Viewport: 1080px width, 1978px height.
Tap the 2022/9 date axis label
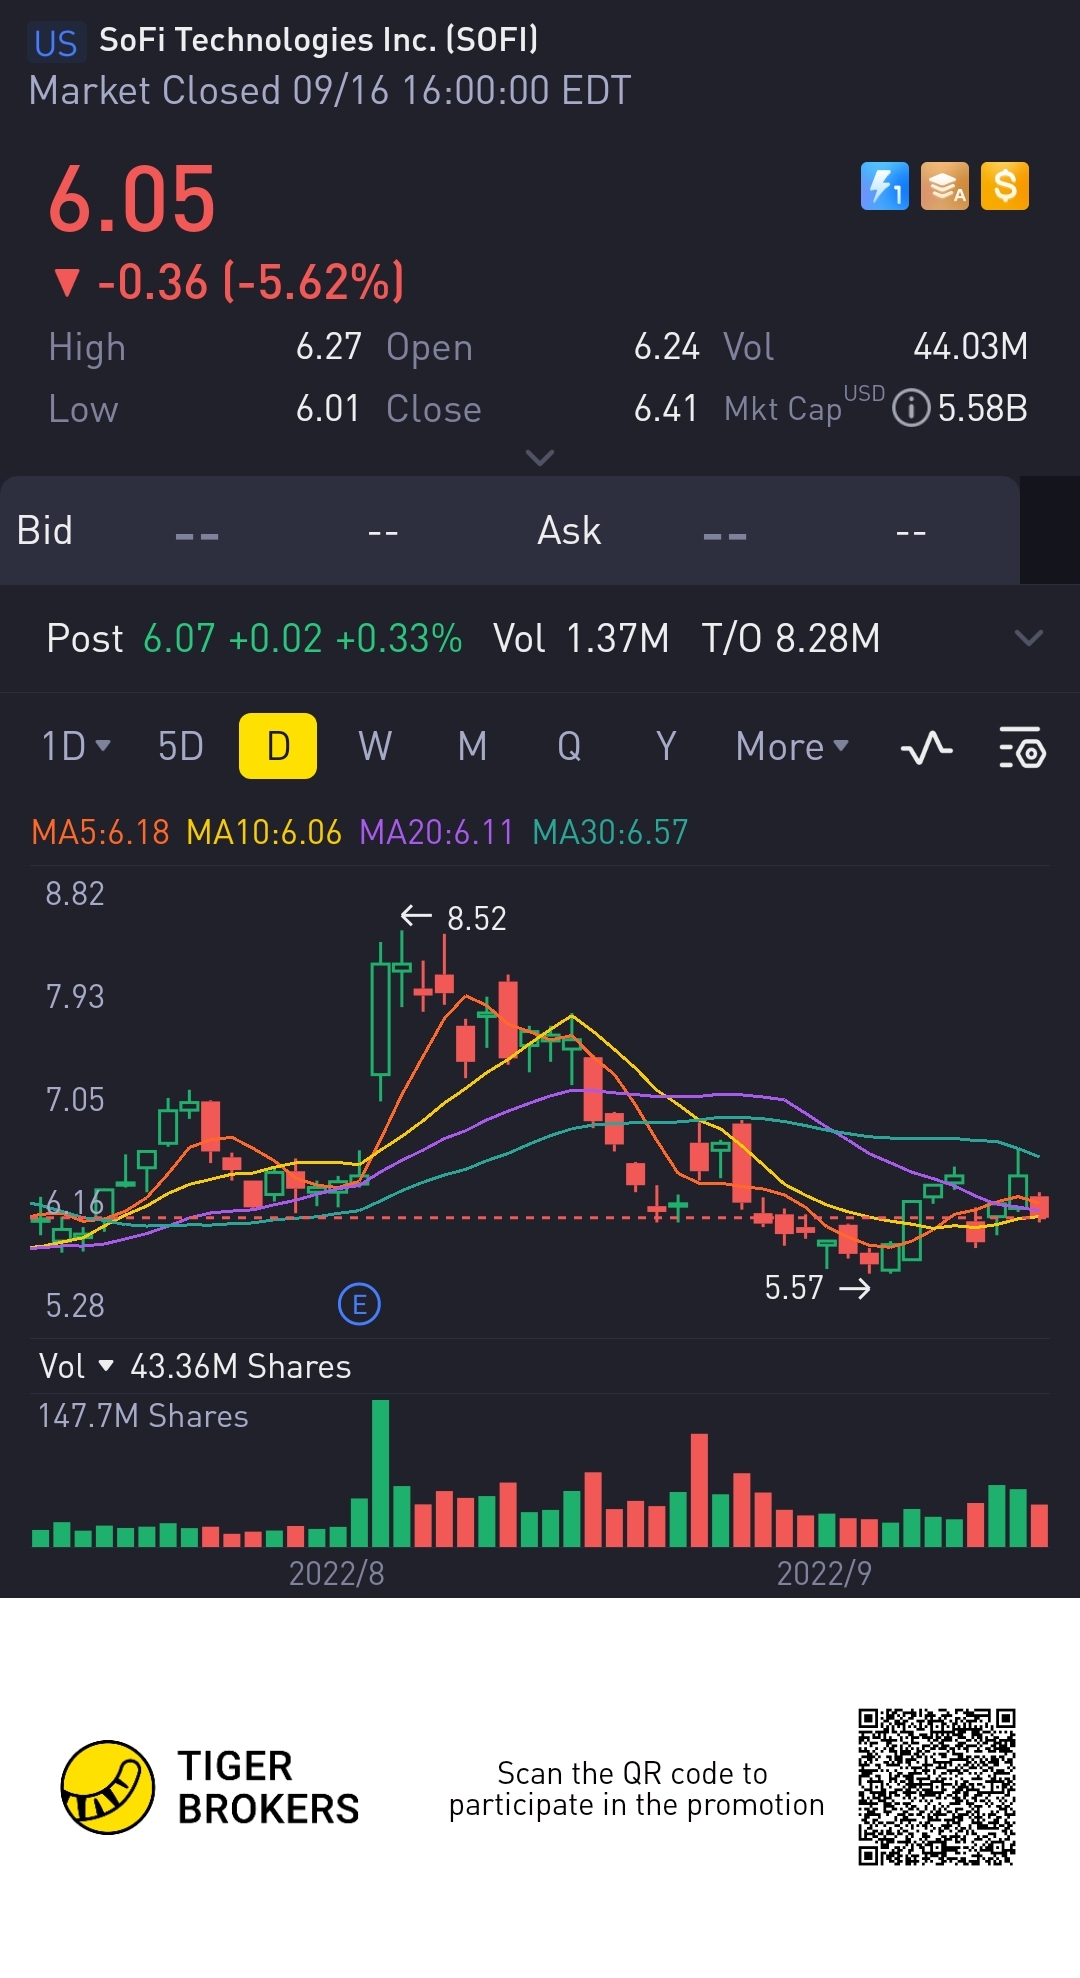pos(824,1573)
